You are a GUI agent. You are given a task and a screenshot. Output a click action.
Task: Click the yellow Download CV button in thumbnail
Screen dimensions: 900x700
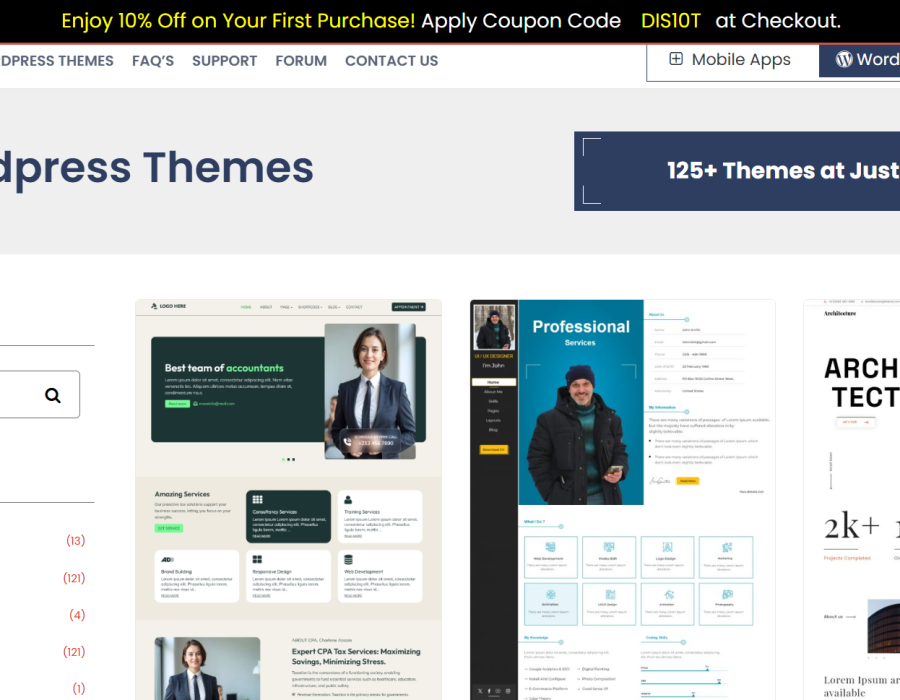494,450
